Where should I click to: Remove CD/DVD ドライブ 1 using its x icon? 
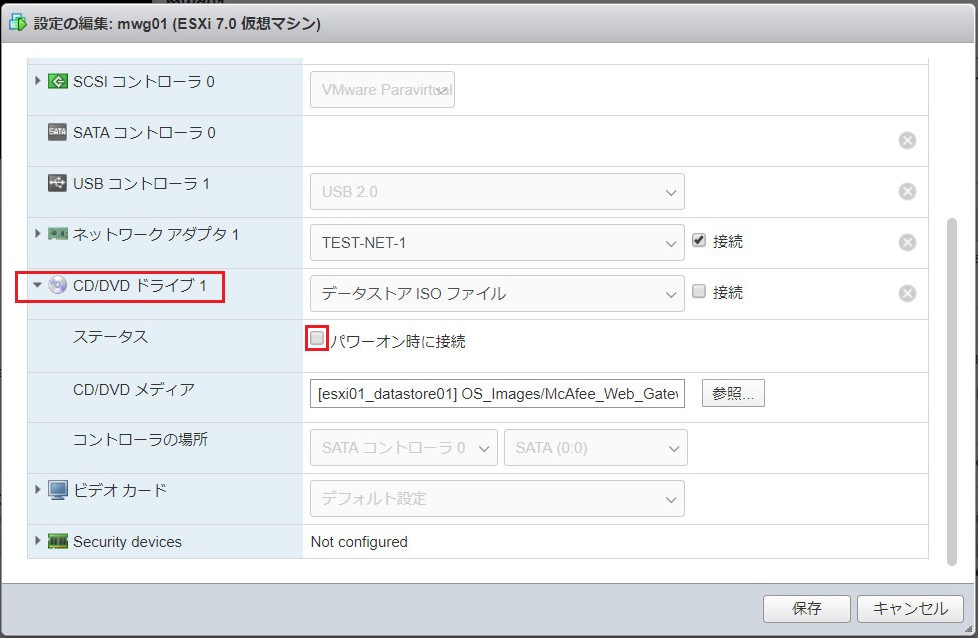(x=907, y=292)
